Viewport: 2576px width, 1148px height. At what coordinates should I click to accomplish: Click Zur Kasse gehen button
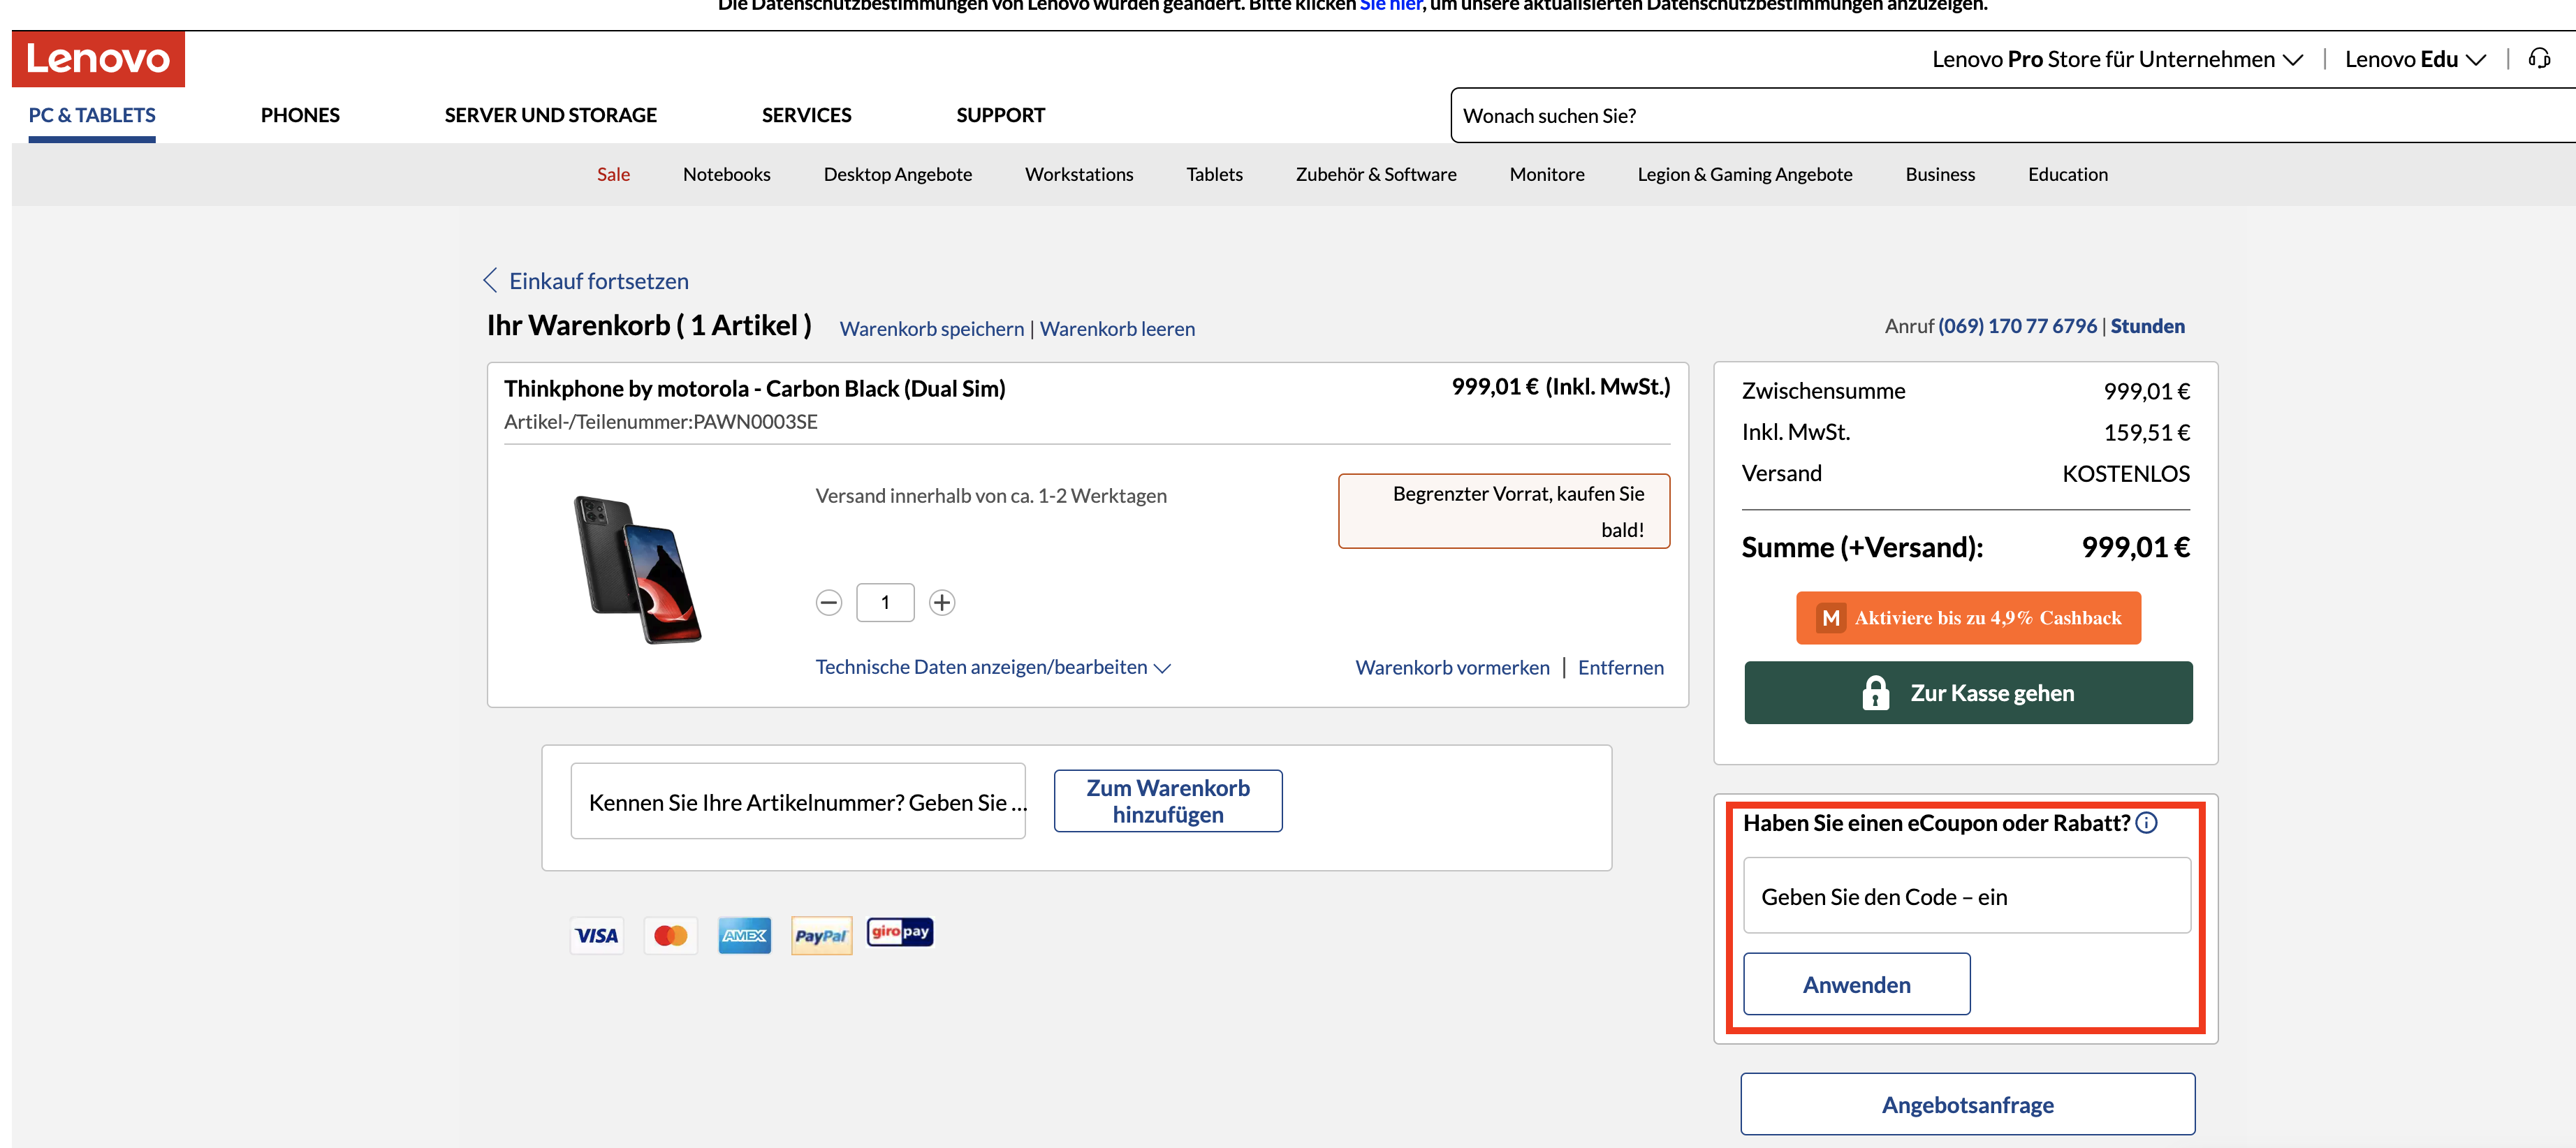click(1968, 691)
